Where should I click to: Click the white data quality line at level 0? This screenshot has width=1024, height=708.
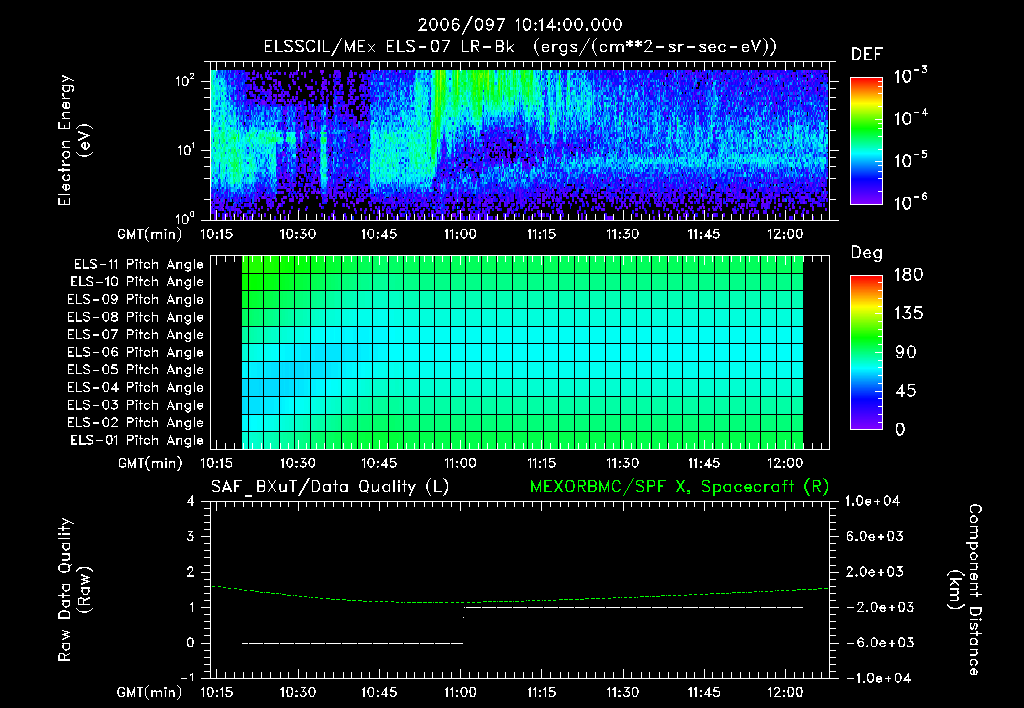tap(353, 643)
